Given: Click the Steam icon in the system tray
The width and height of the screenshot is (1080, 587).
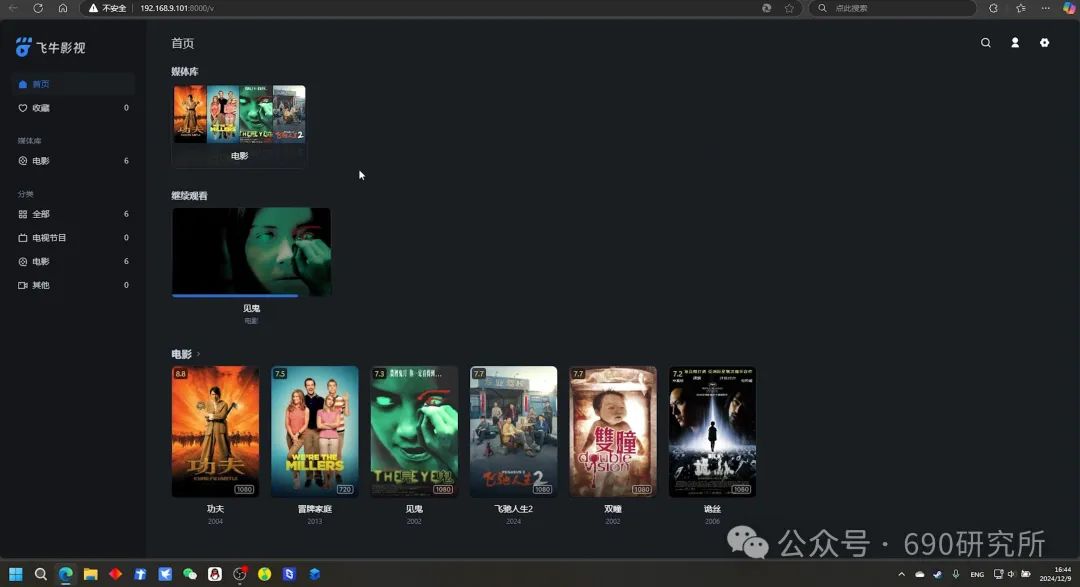Looking at the screenshot, I should (x=937, y=574).
